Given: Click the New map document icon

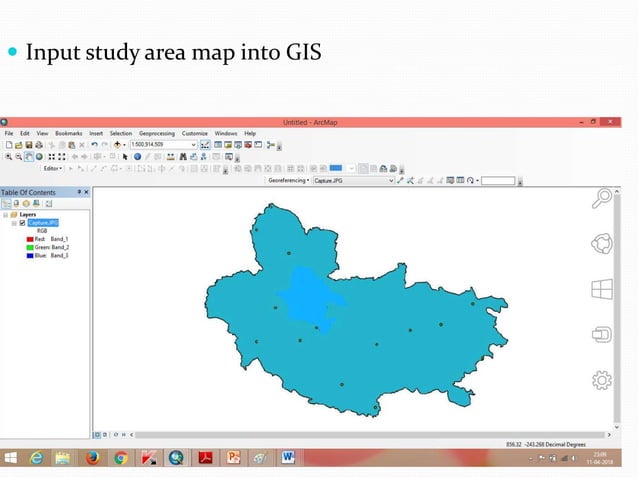Looking at the screenshot, I should (9, 145).
